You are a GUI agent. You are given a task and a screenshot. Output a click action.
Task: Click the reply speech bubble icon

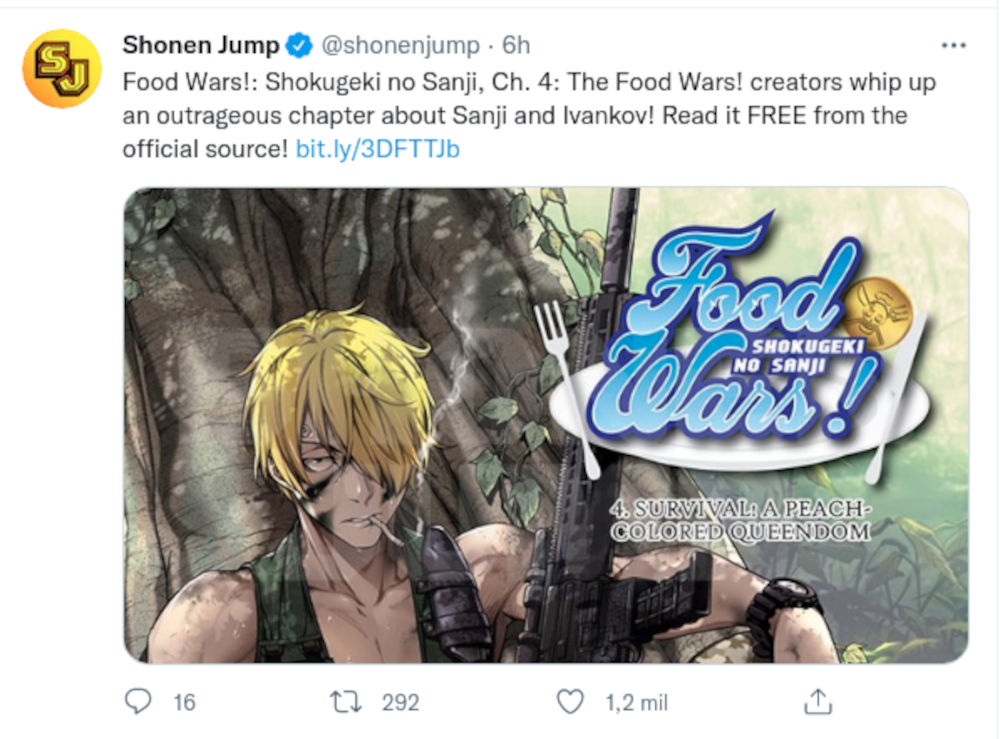point(137,702)
